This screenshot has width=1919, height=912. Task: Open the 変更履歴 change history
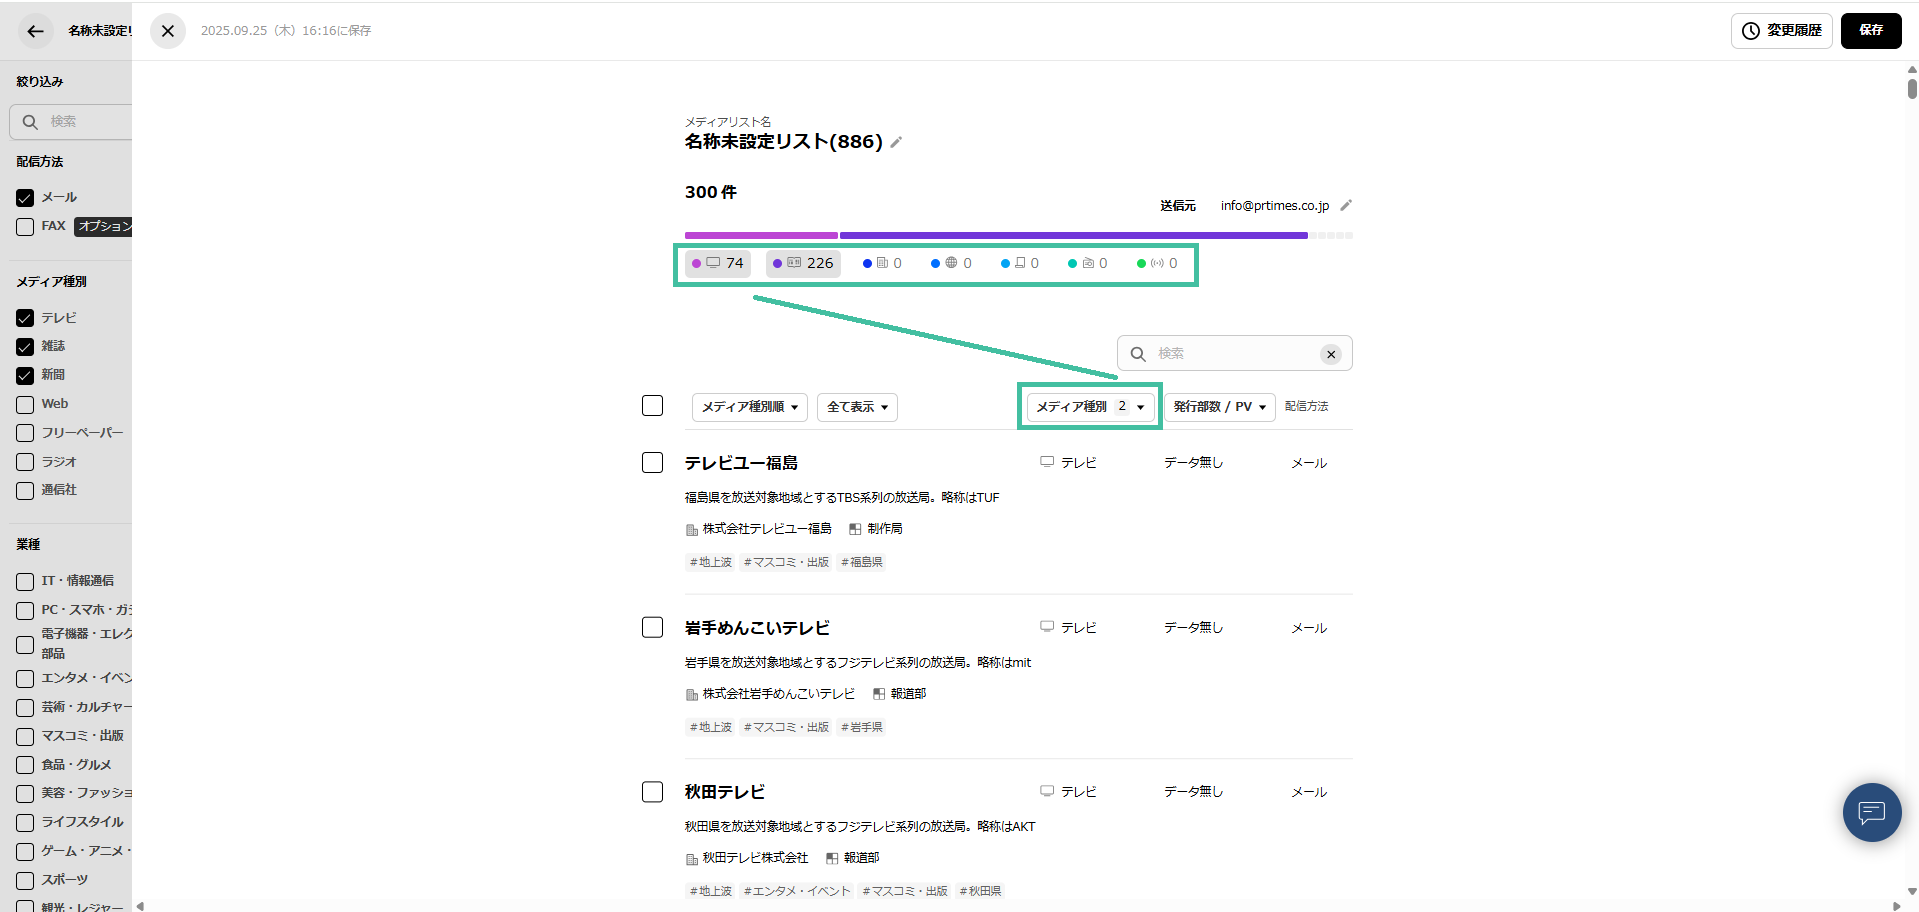pyautogui.click(x=1781, y=31)
